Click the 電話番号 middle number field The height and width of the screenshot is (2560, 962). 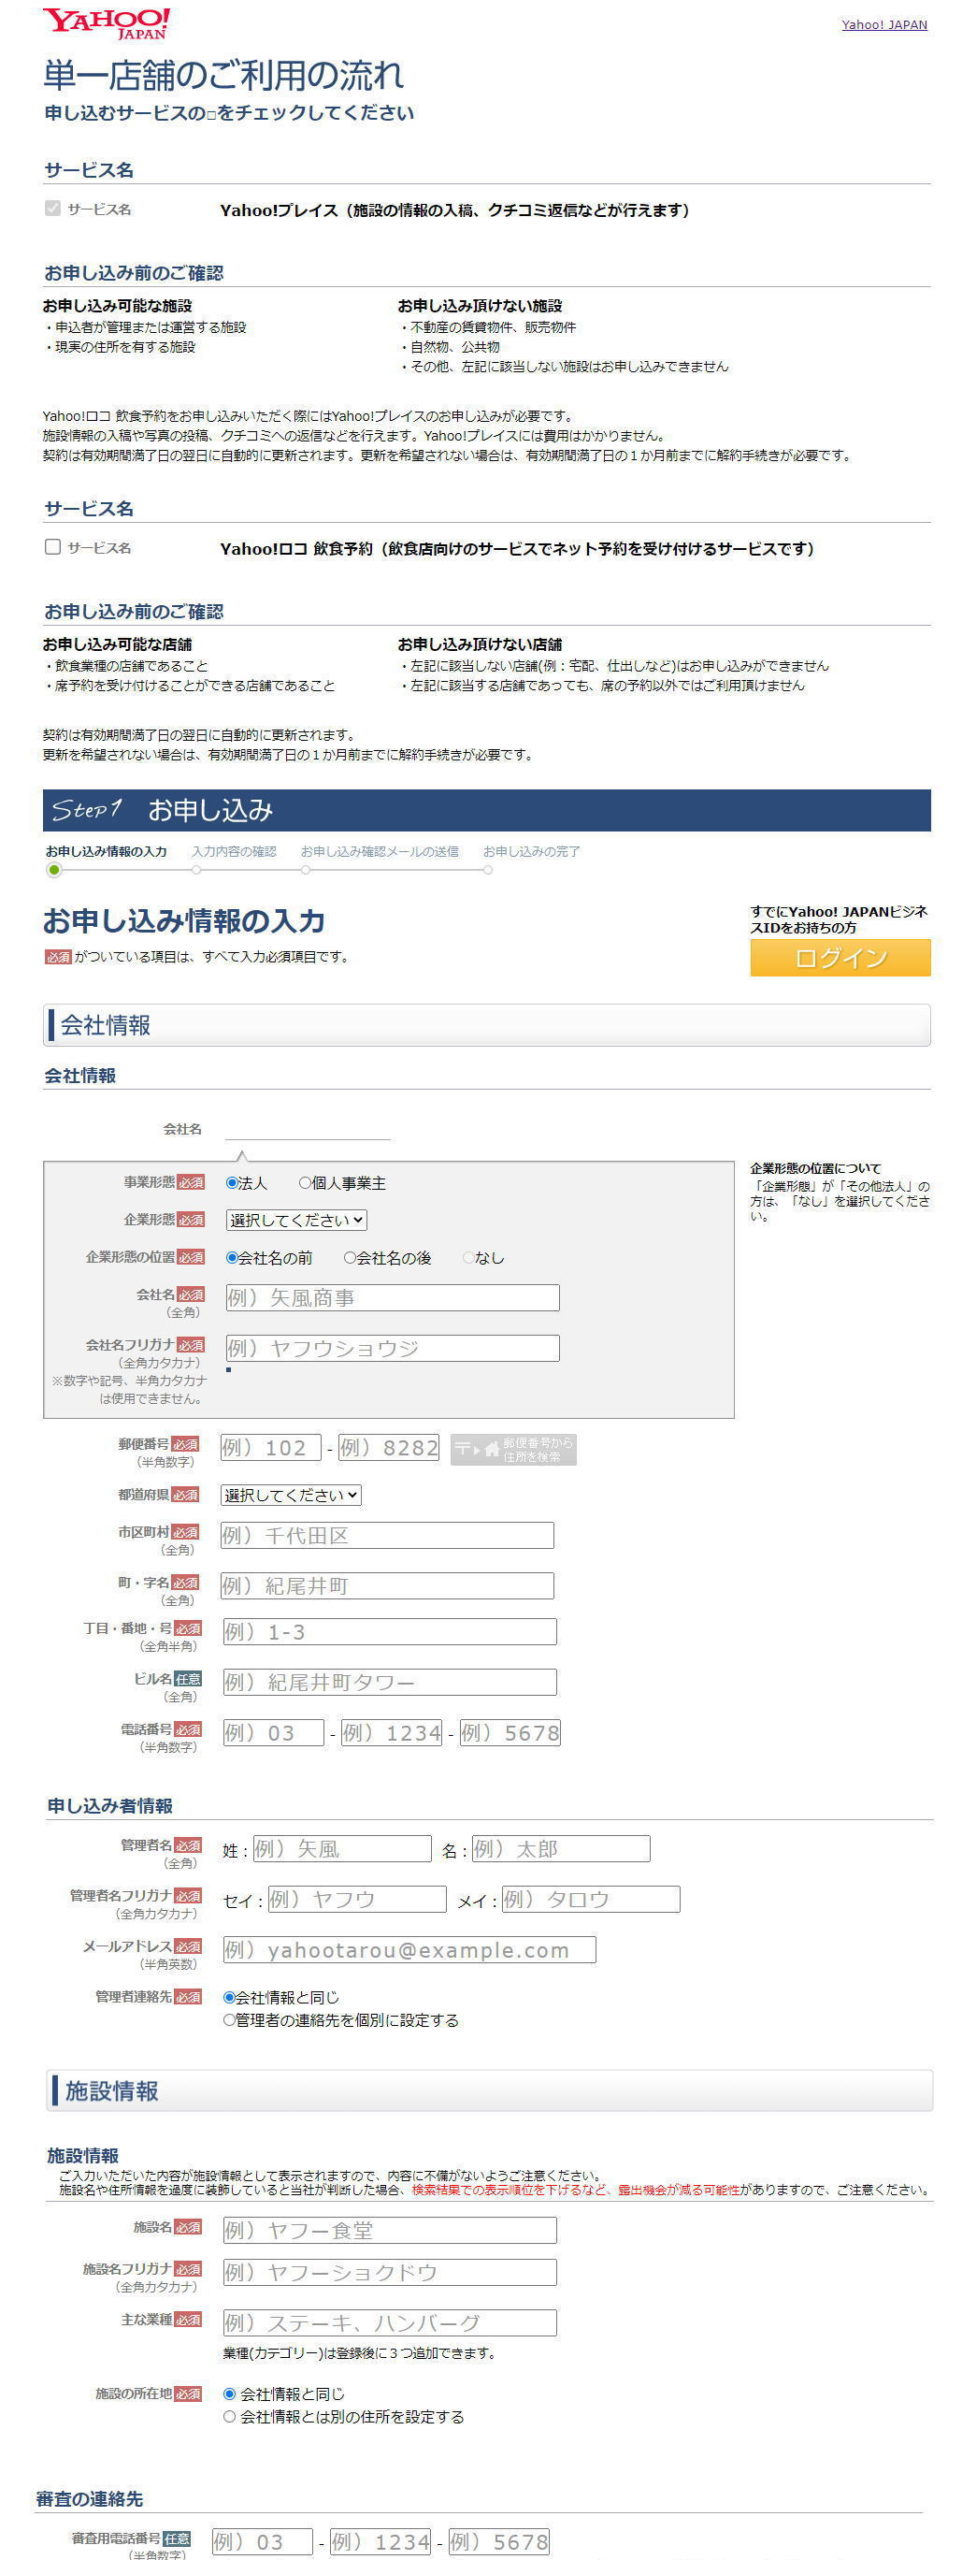point(391,1733)
